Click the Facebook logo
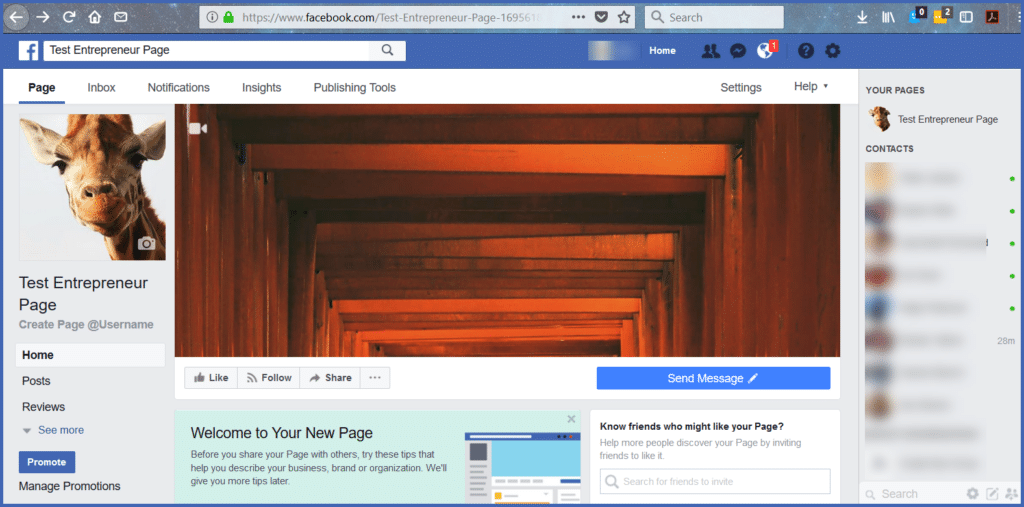1024x507 pixels. 28,50
